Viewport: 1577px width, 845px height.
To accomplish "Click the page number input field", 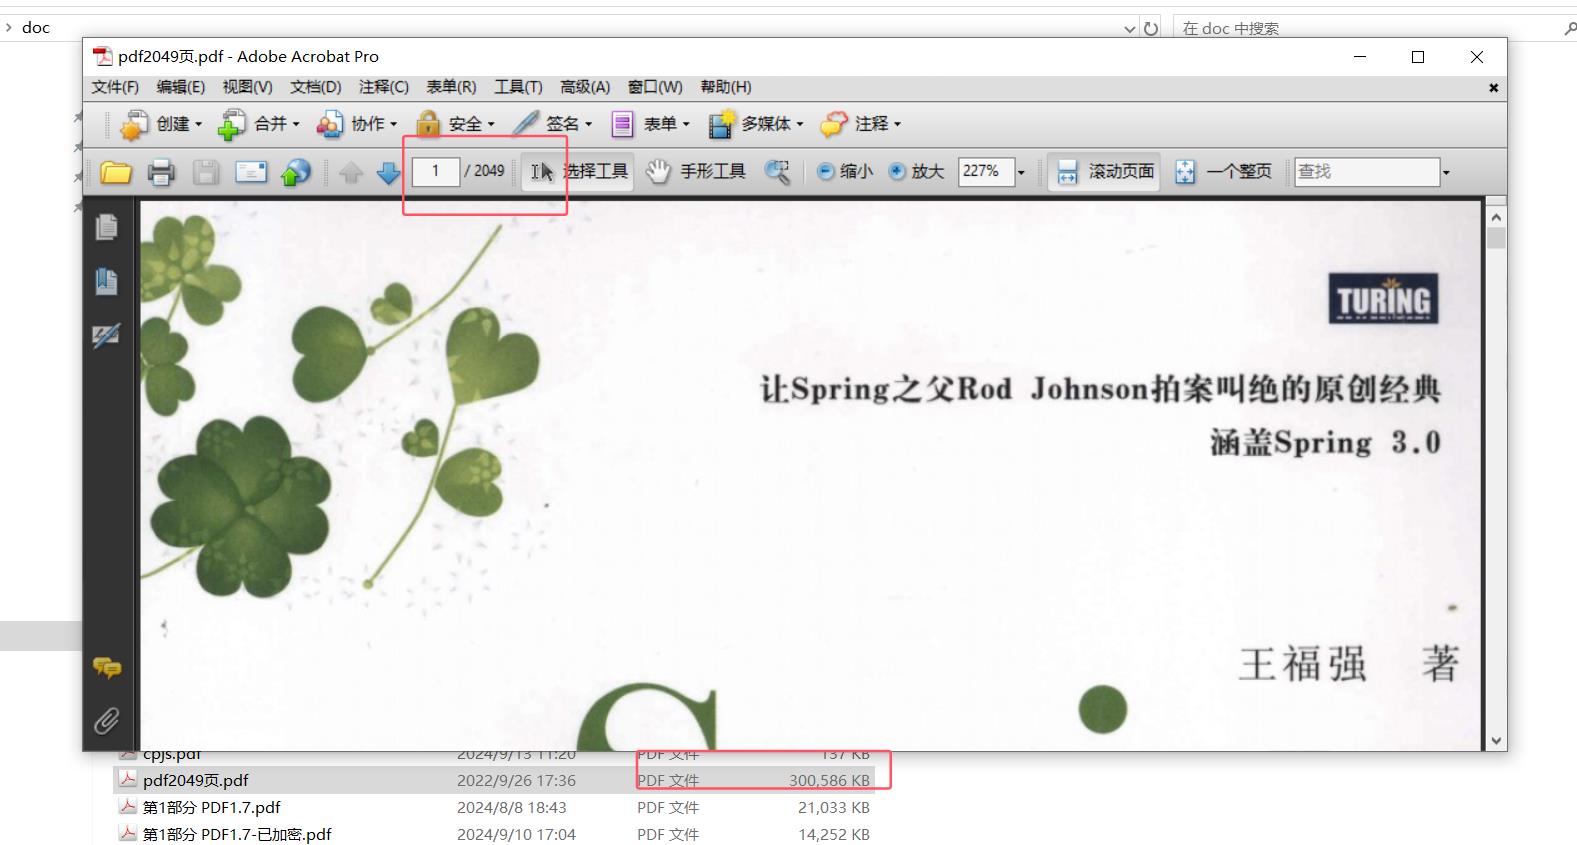I will [436, 171].
